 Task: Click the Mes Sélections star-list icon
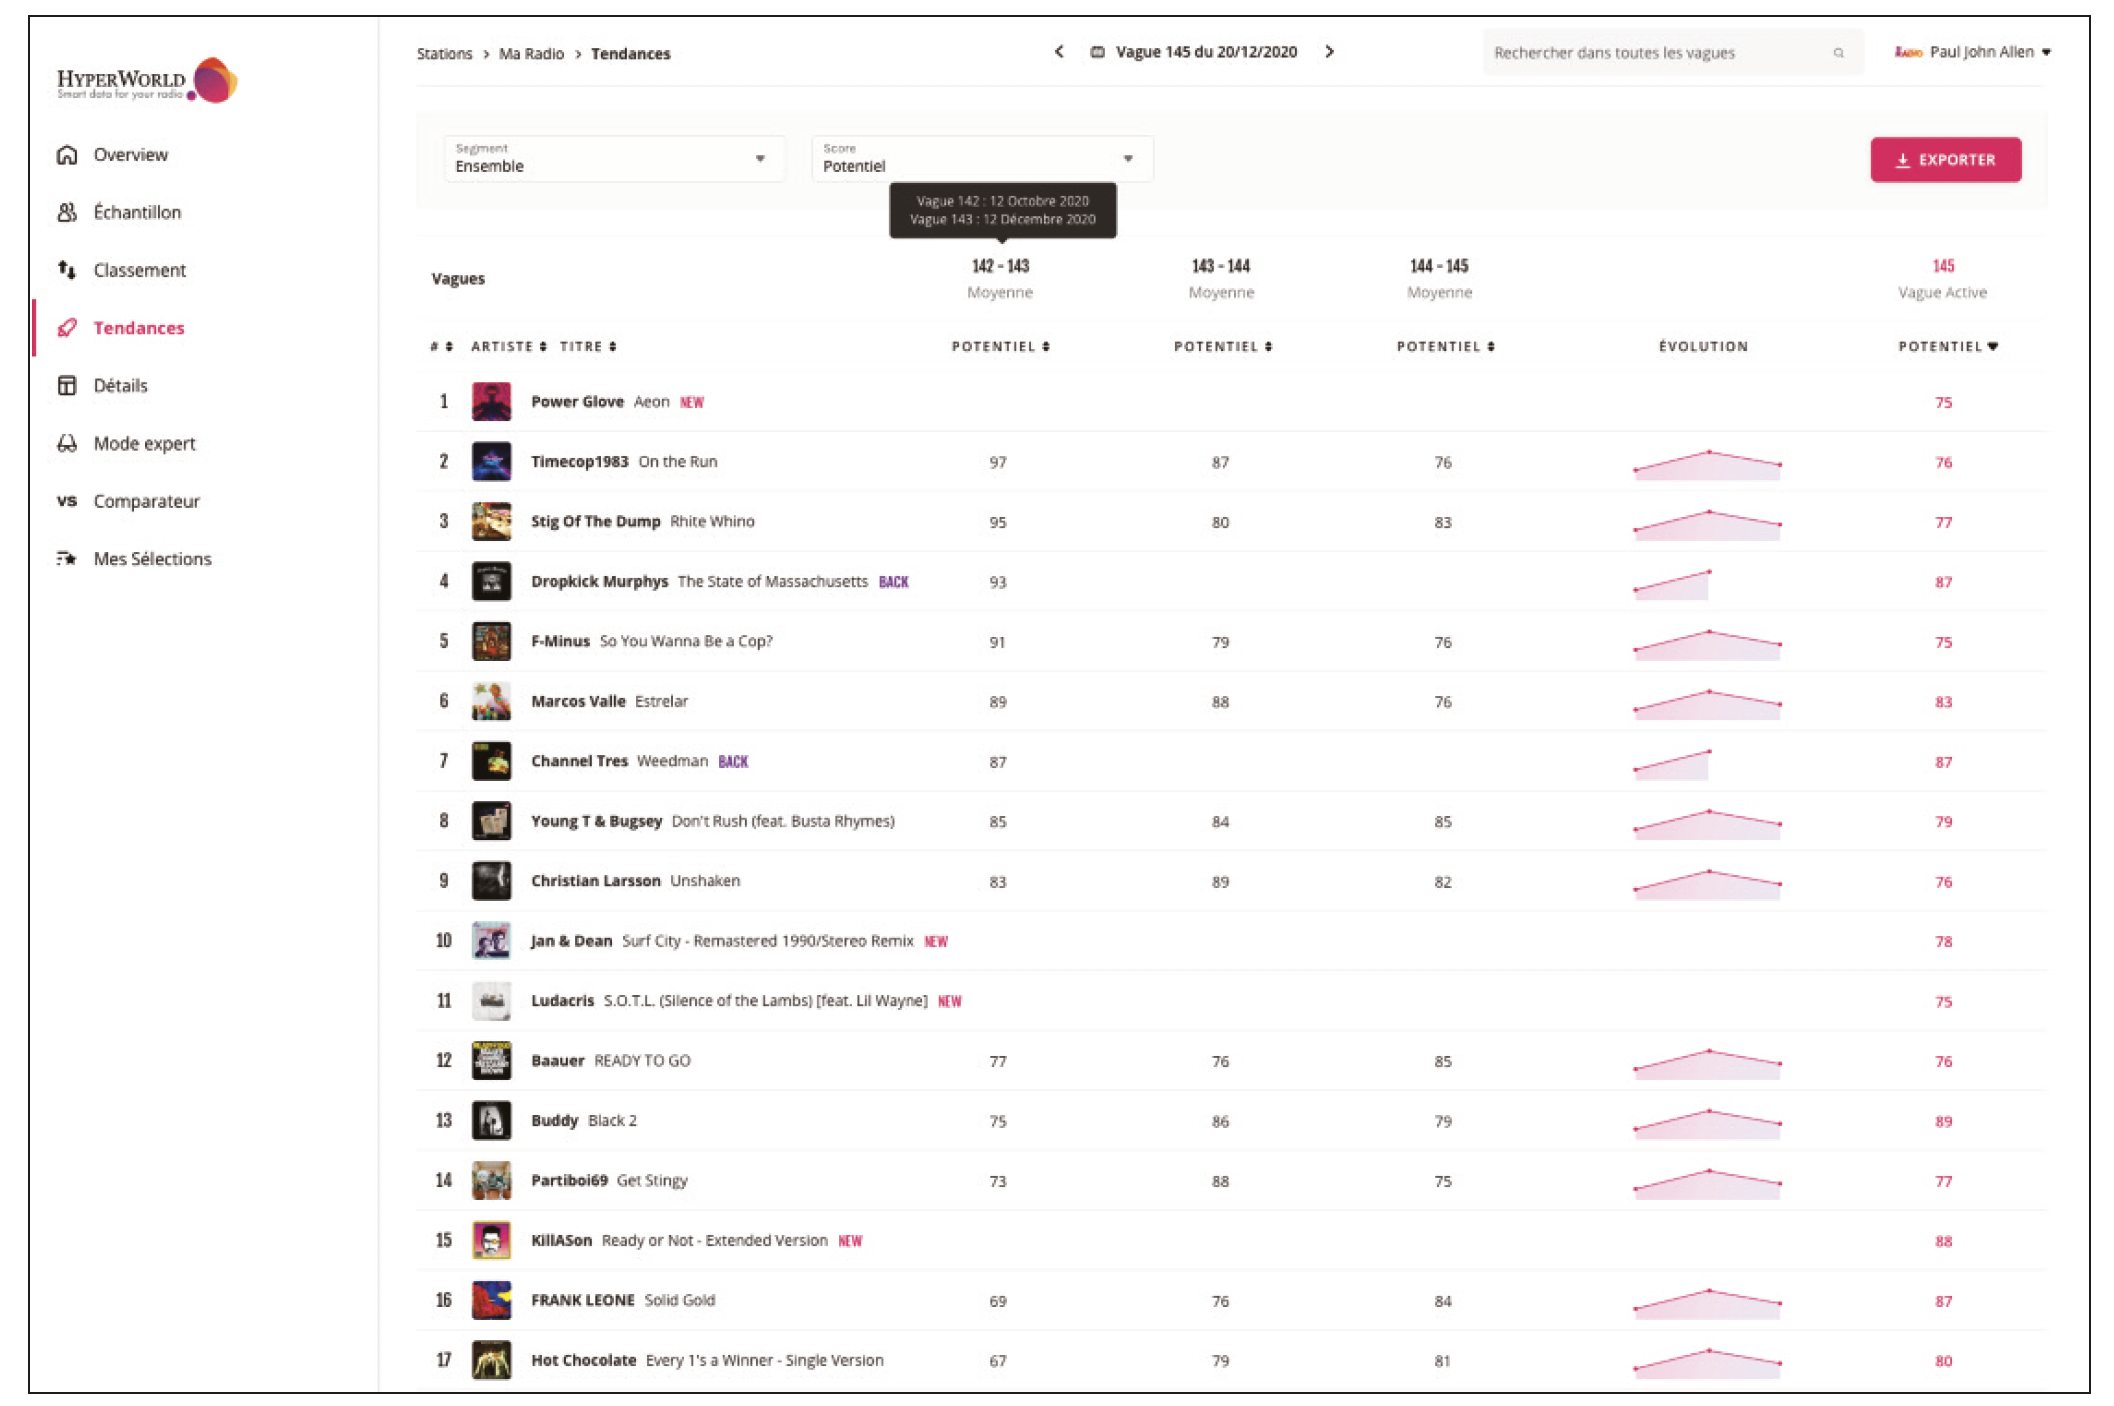tap(67, 559)
